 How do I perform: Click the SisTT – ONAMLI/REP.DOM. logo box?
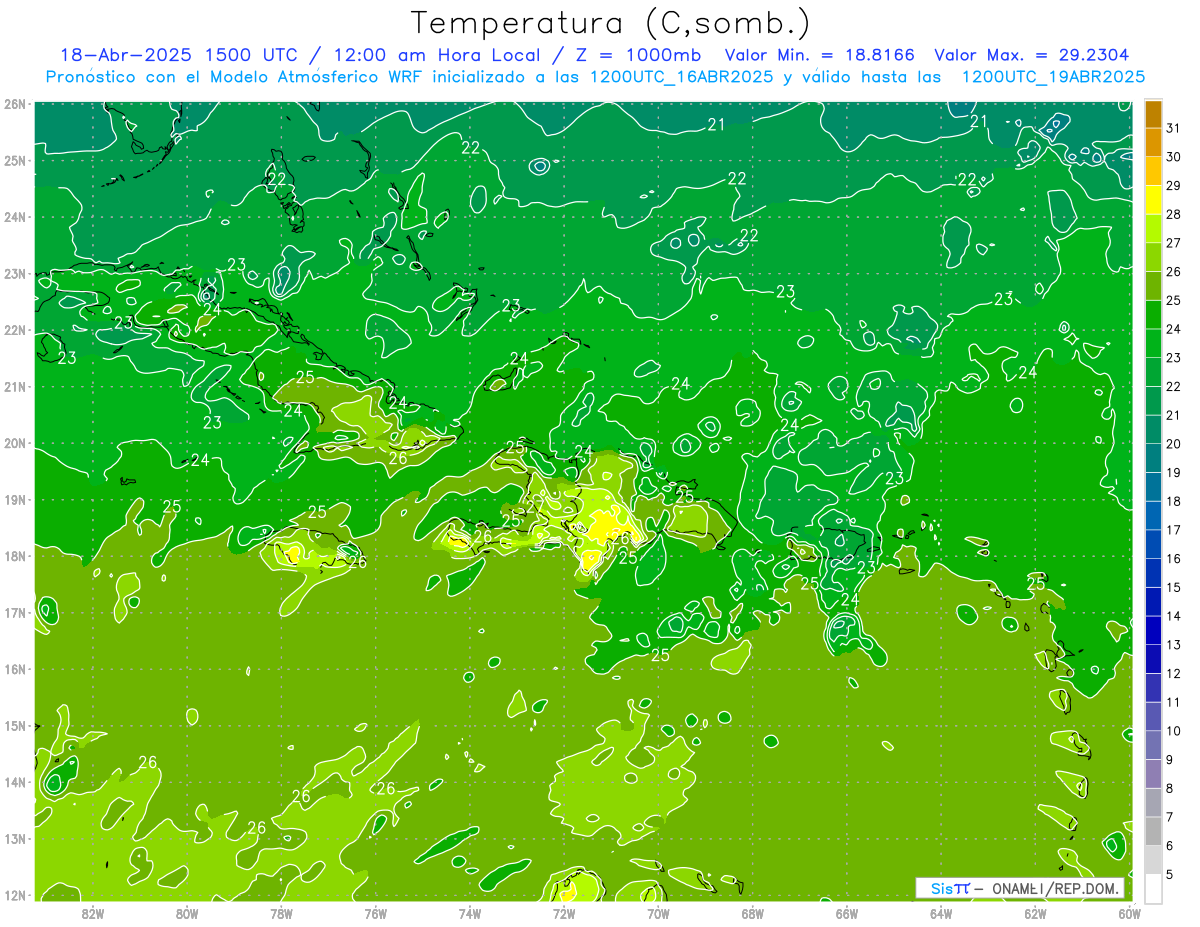1021,888
